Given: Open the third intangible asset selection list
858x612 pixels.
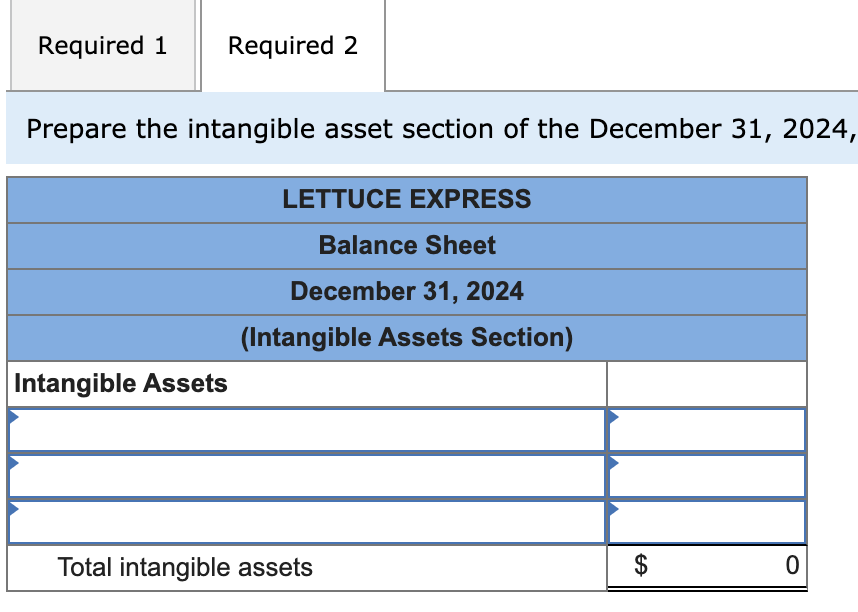Looking at the screenshot, I should pyautogui.click(x=300, y=522).
